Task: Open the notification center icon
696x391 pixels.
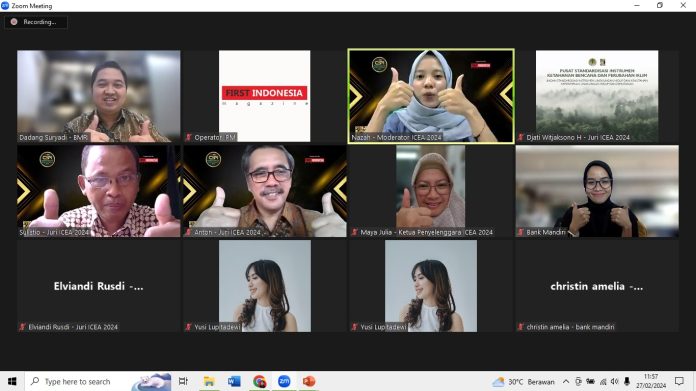Action: click(679, 381)
